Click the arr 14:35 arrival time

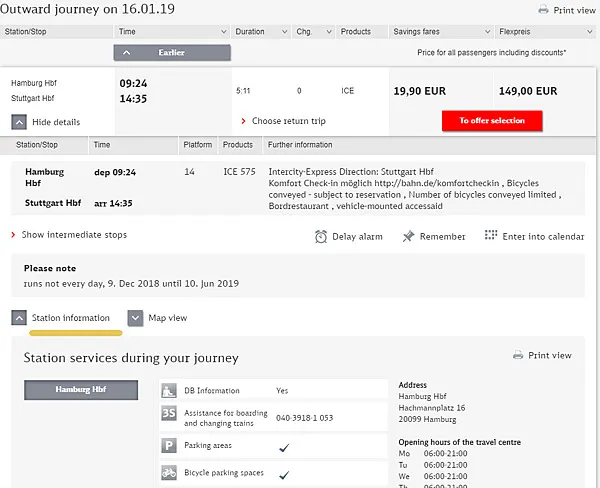(x=113, y=203)
